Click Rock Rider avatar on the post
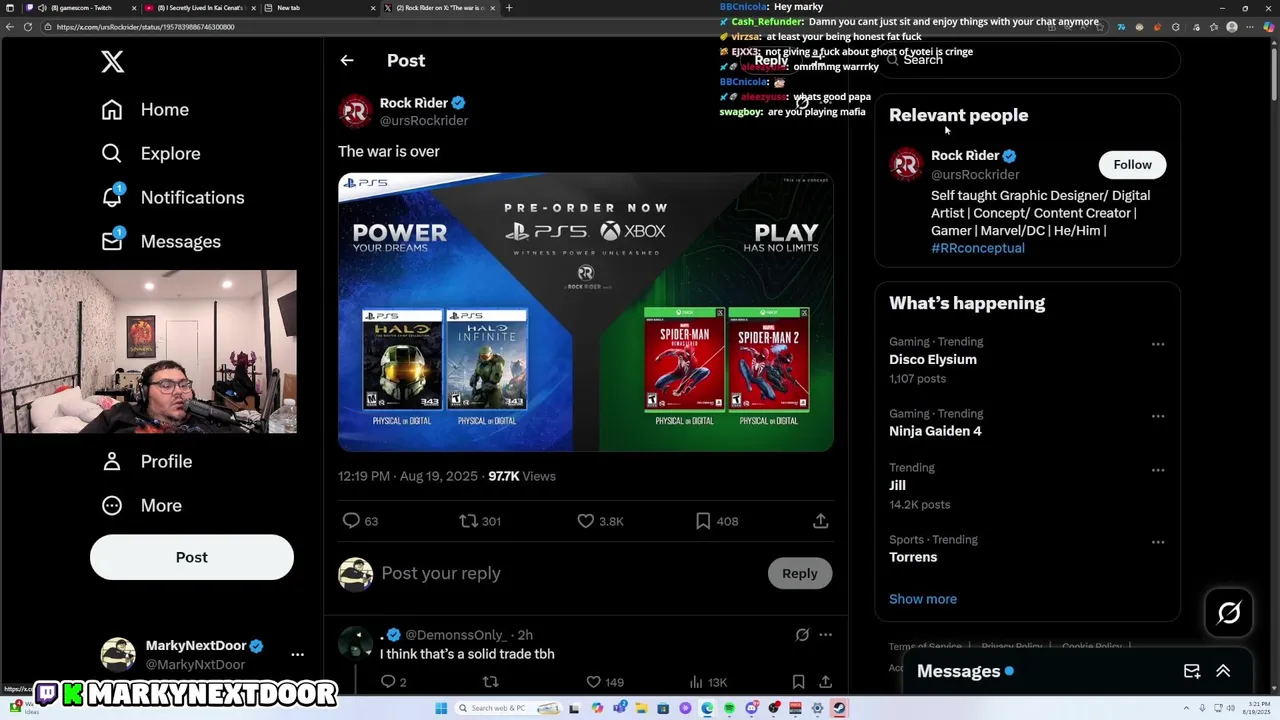 coord(355,111)
